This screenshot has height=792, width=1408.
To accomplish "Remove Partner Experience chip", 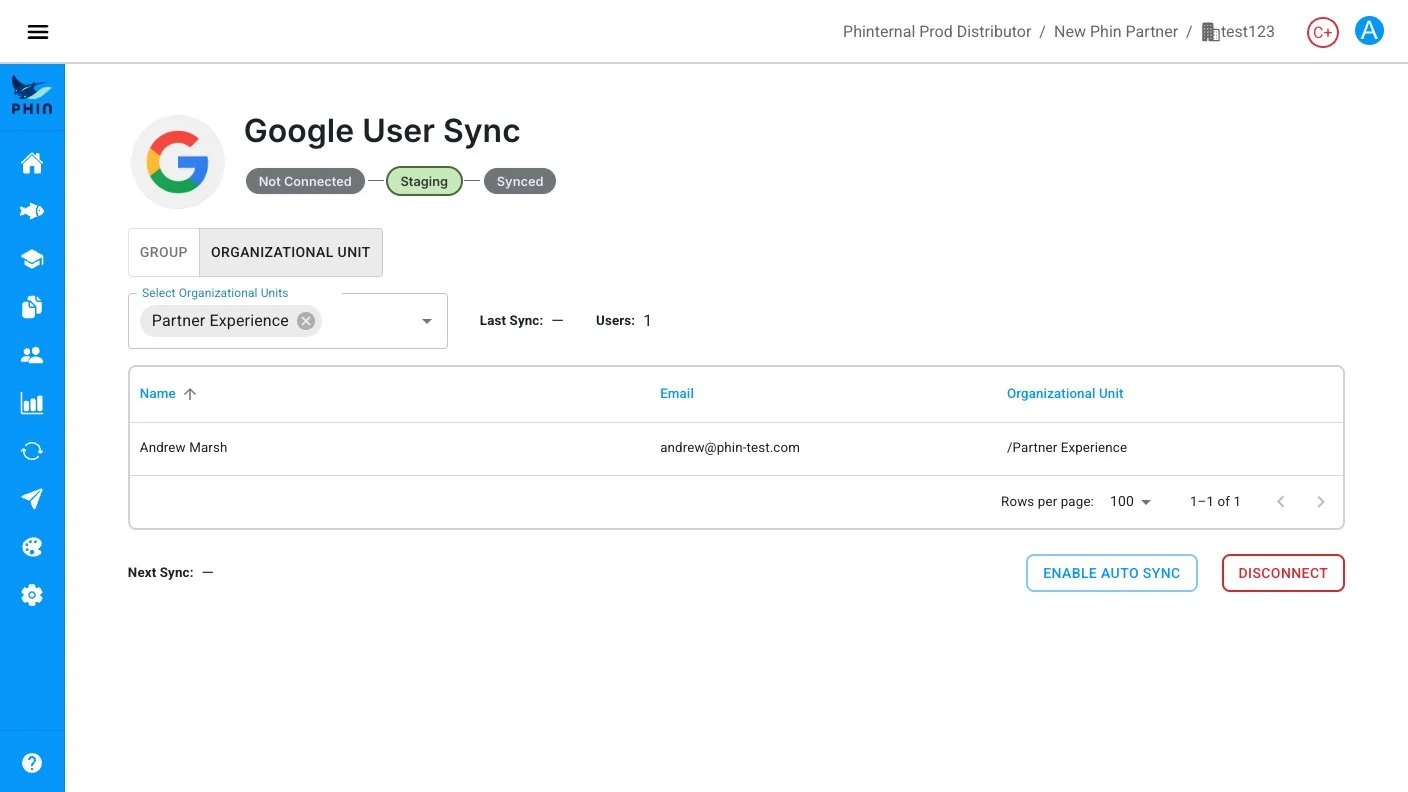I will (x=306, y=321).
